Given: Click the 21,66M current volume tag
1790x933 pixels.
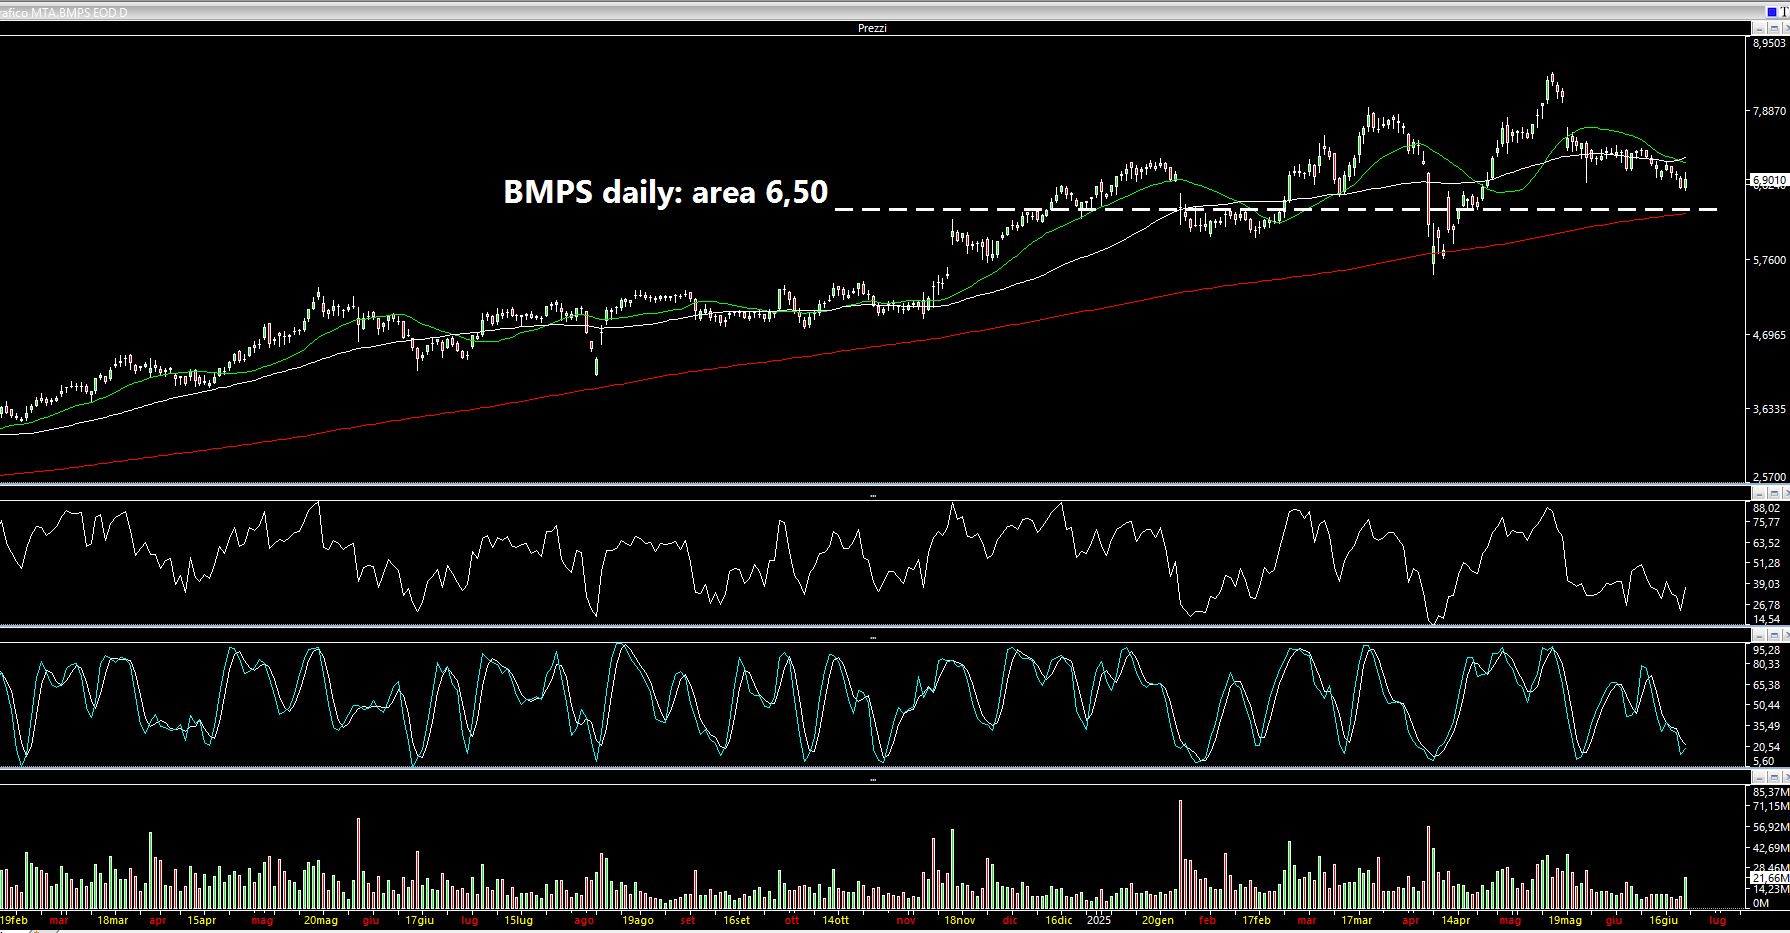Looking at the screenshot, I should 1769,877.
